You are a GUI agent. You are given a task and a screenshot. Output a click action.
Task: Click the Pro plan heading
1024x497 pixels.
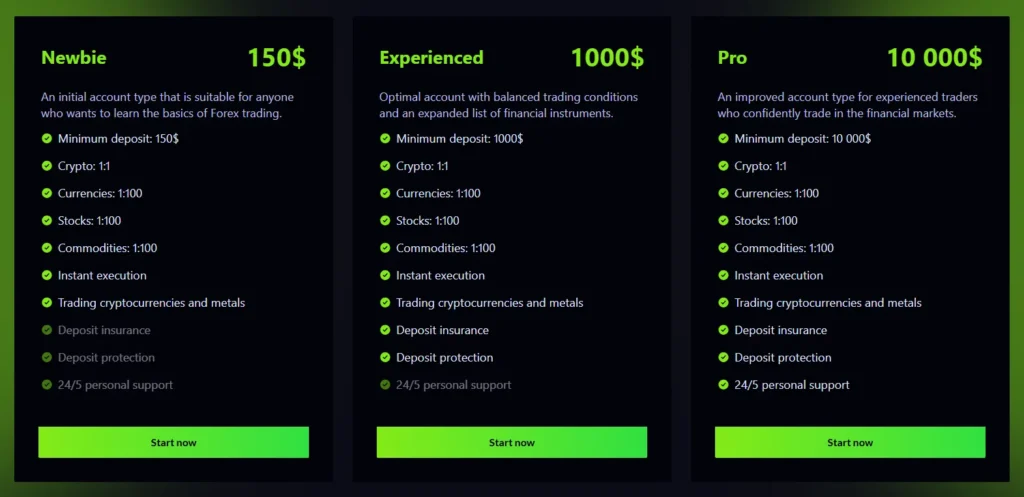pos(732,58)
